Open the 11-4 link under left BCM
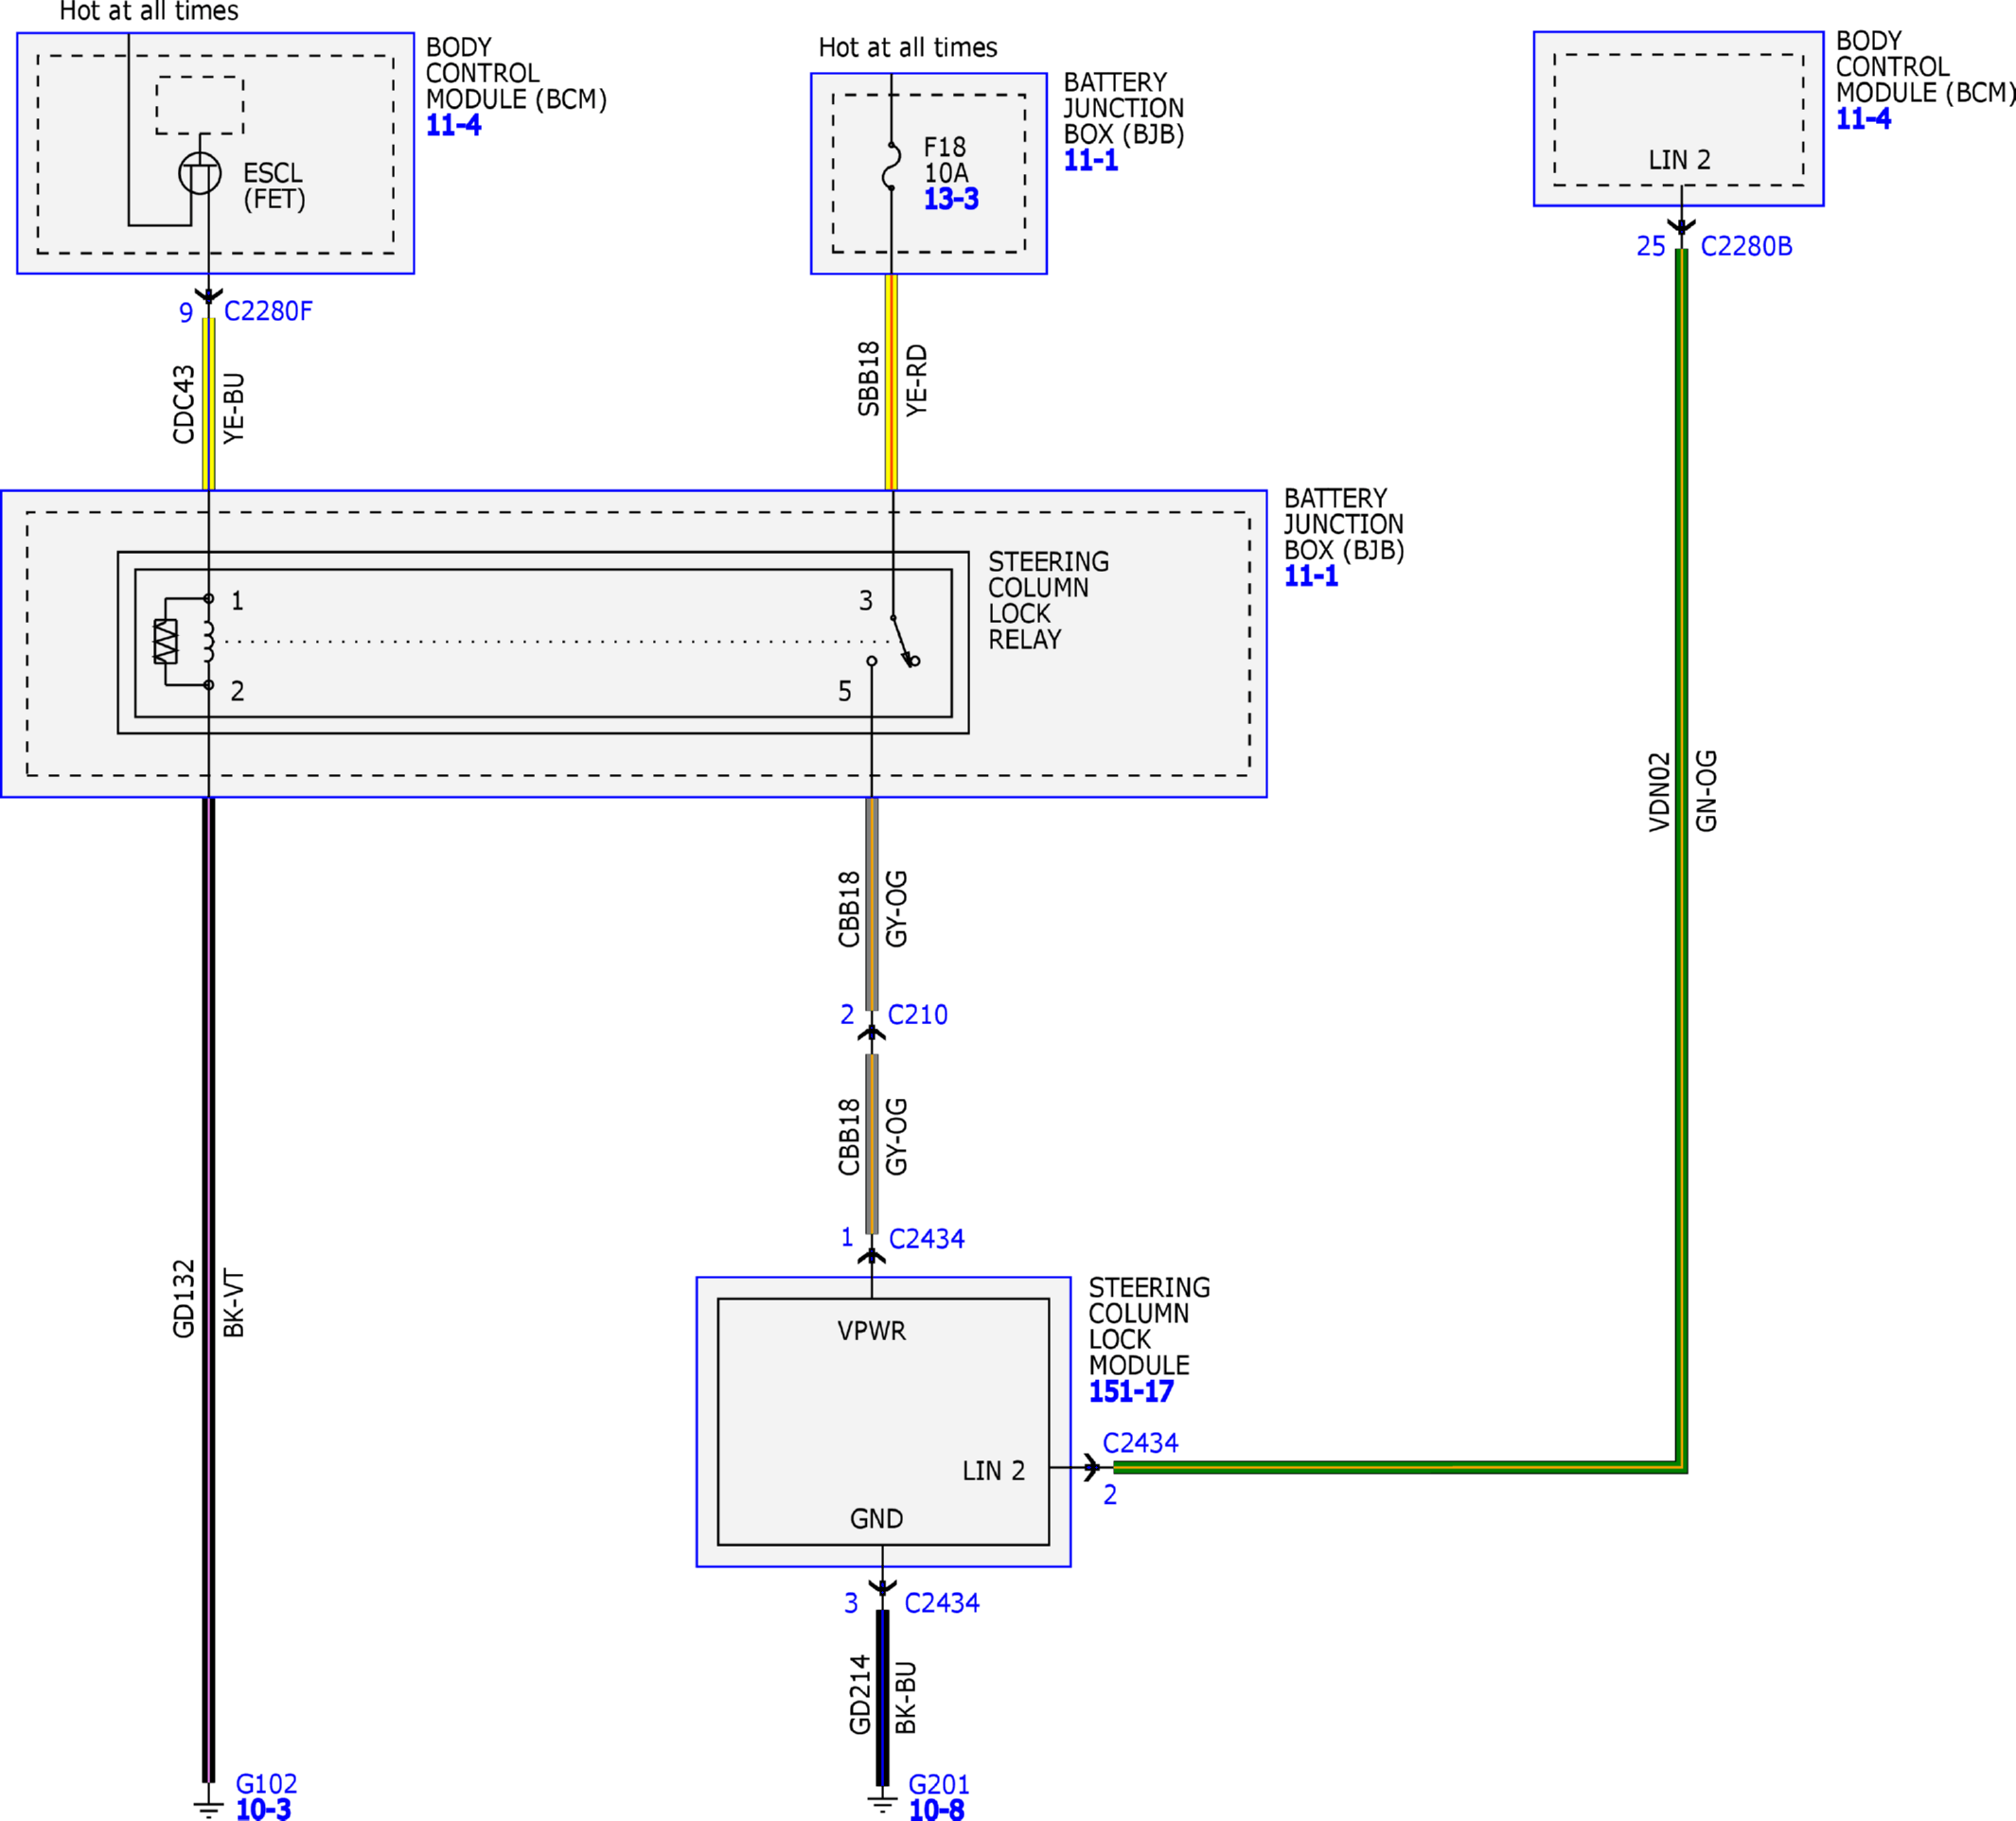 click(x=453, y=125)
